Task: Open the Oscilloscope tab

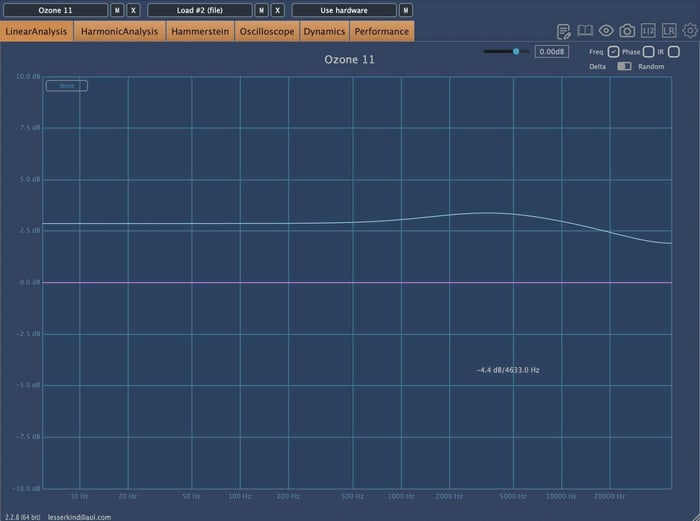Action: [x=267, y=31]
